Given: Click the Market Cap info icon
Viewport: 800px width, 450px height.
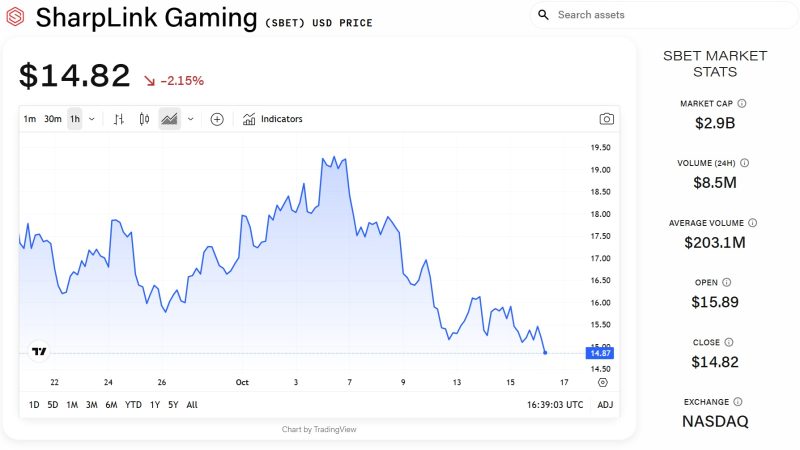Looking at the screenshot, I should coord(742,103).
